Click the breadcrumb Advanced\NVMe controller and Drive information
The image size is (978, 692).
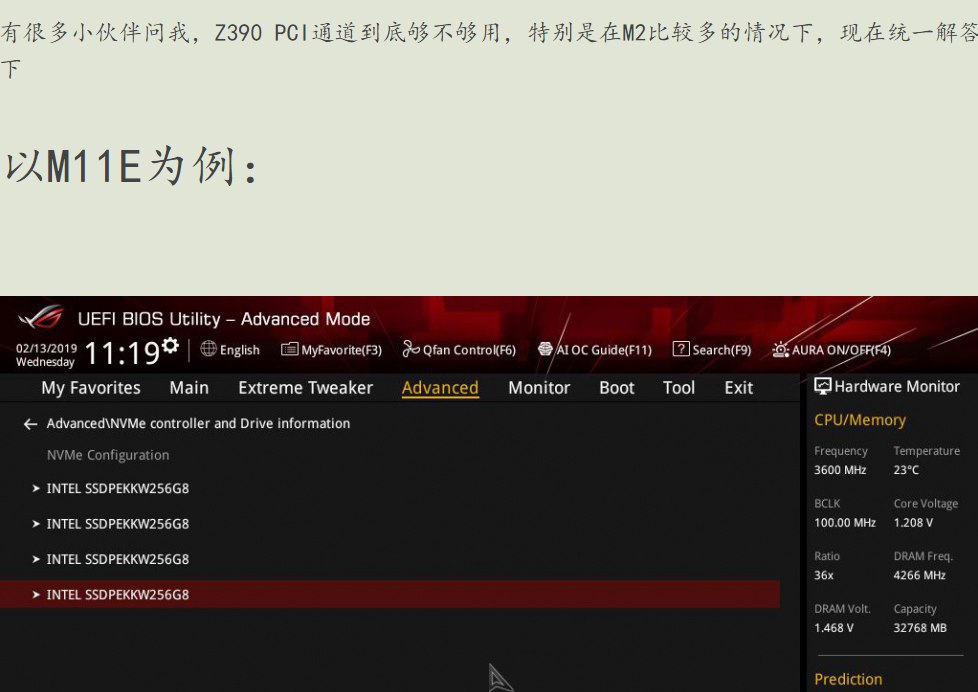pos(198,424)
